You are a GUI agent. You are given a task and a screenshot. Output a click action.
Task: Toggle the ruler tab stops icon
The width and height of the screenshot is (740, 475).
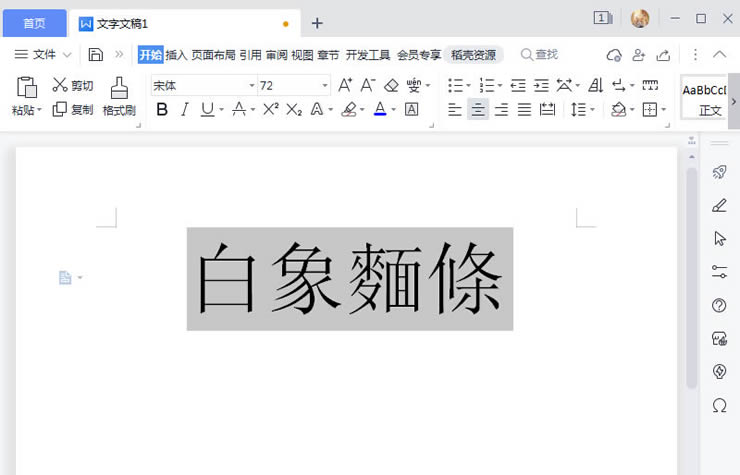650,85
